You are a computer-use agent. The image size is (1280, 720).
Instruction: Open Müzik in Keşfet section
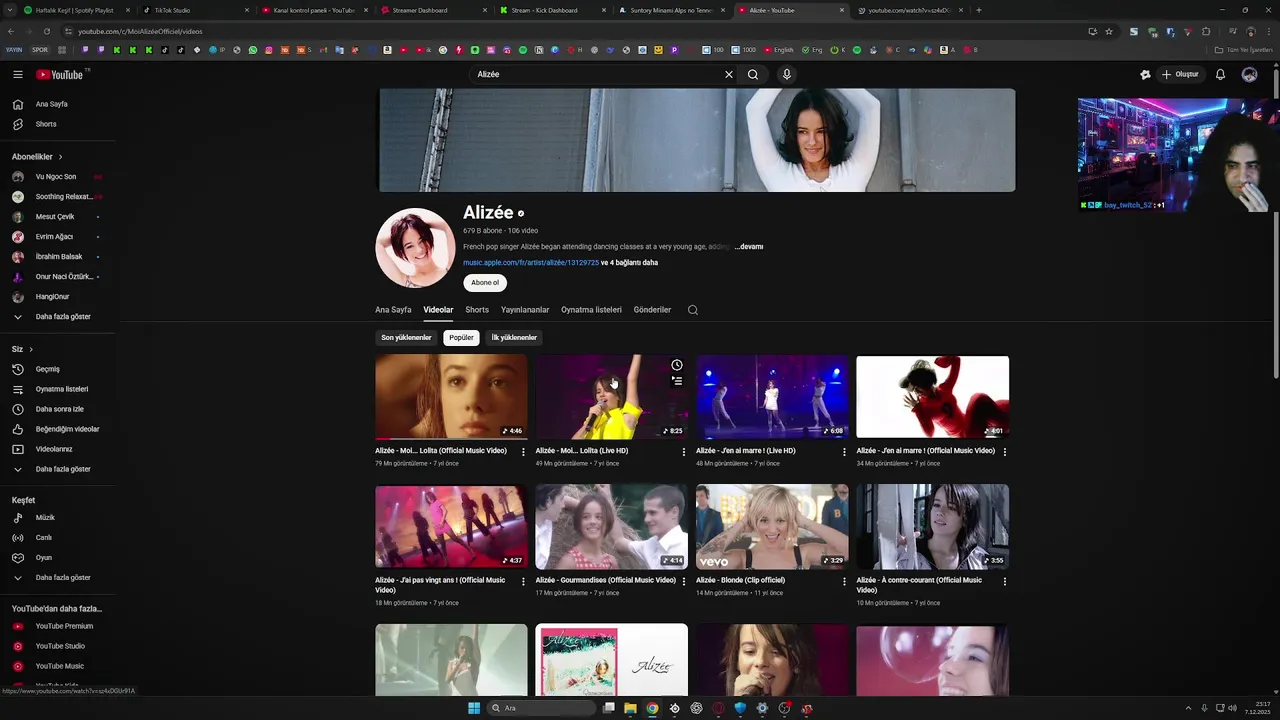pyautogui.click(x=45, y=518)
